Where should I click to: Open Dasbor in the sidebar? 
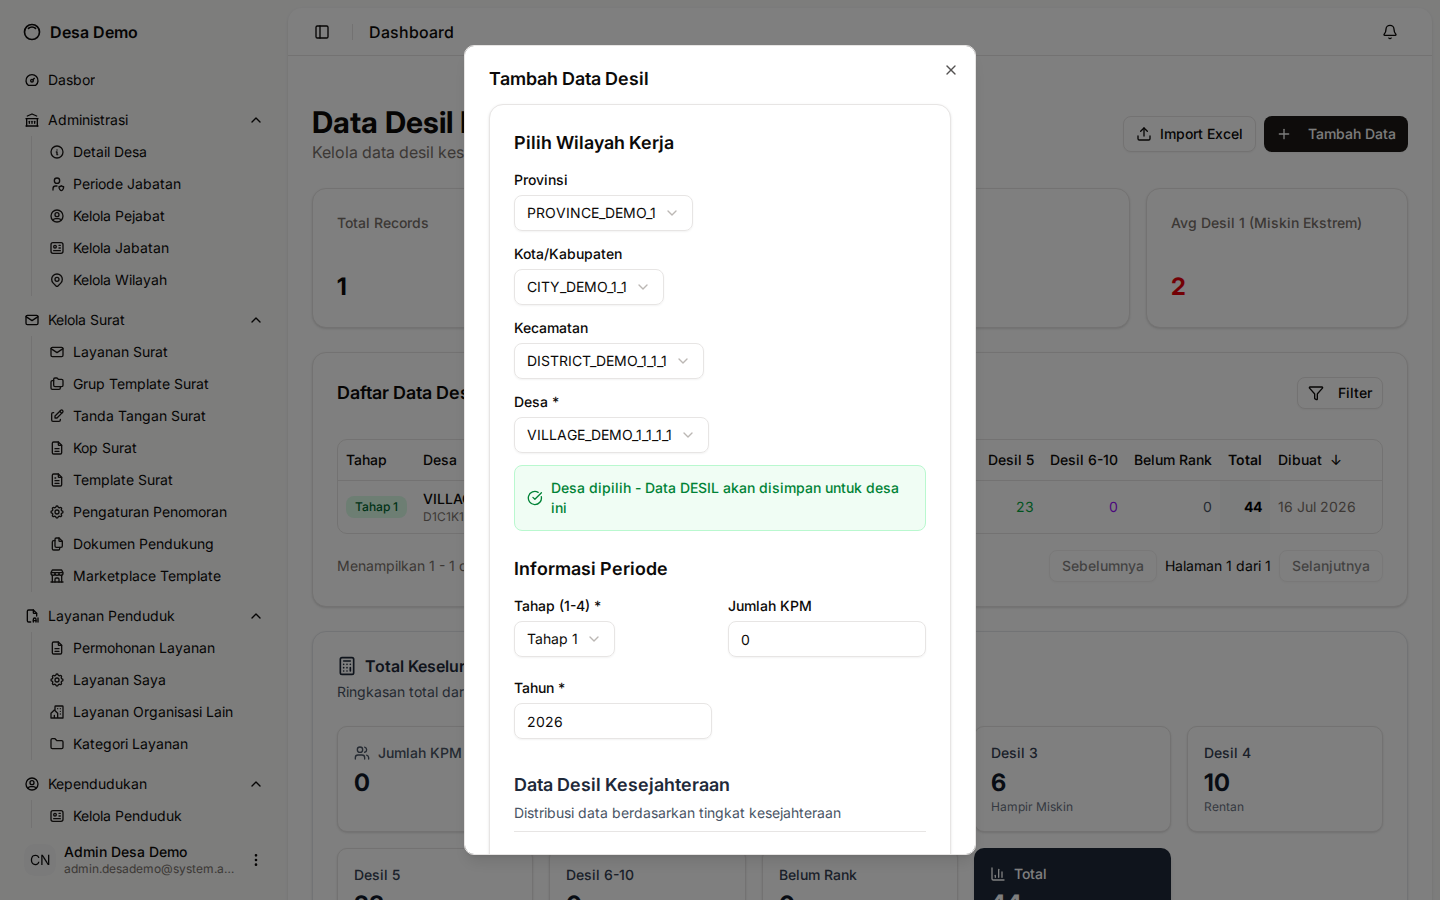coord(143,80)
